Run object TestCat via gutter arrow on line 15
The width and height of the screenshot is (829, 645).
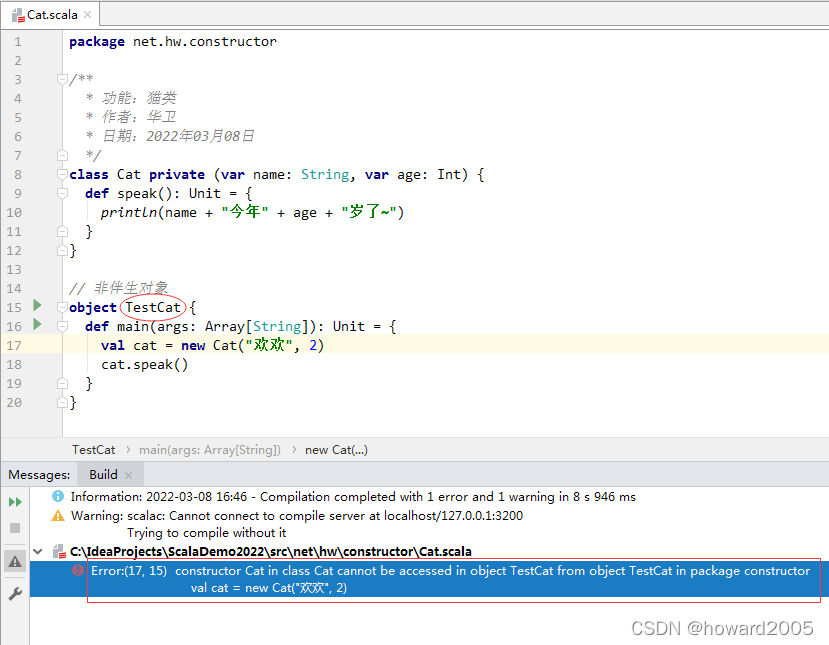[37, 305]
